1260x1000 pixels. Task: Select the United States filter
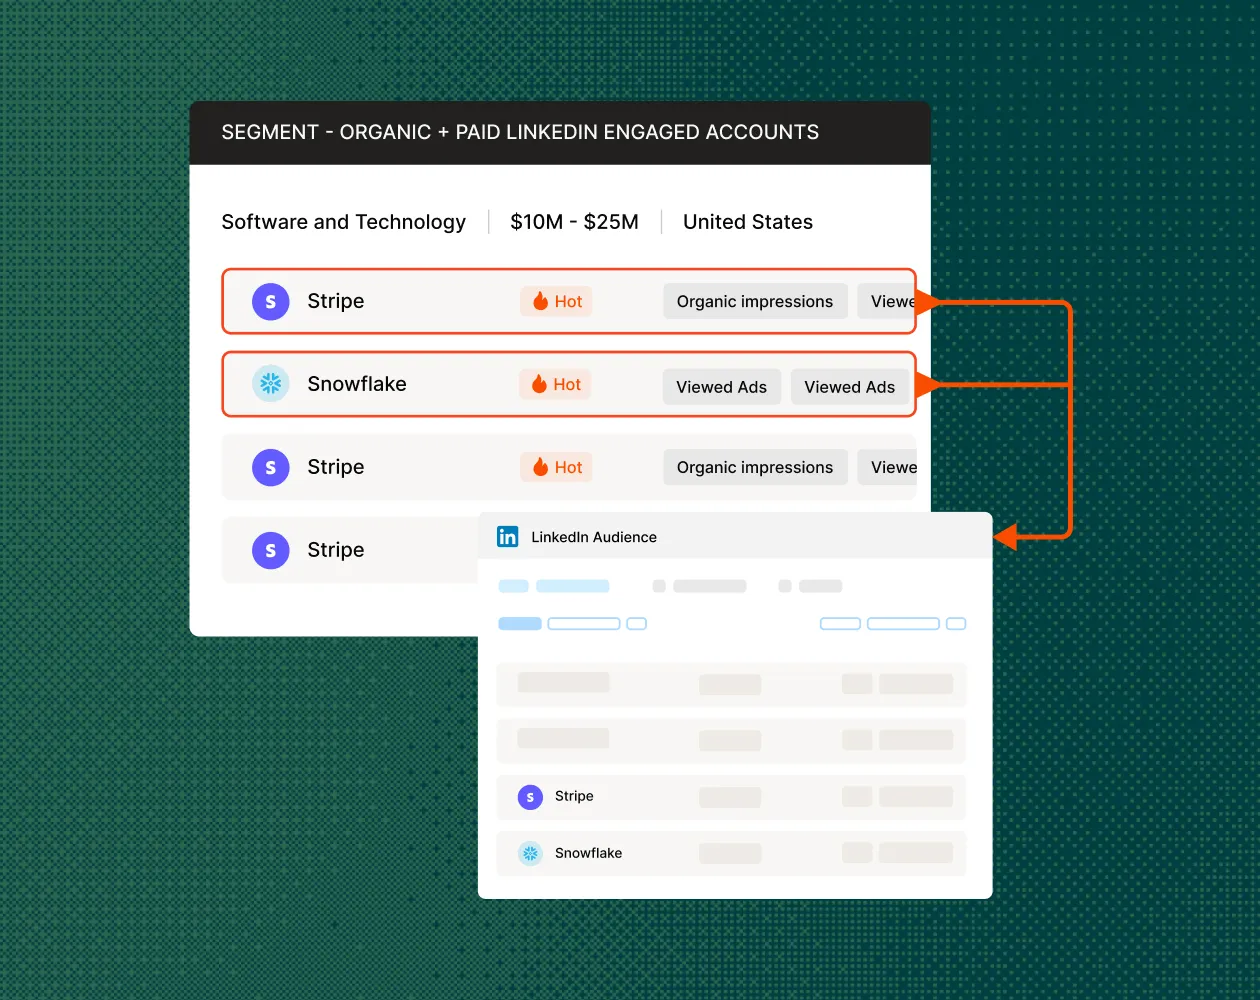(x=748, y=222)
